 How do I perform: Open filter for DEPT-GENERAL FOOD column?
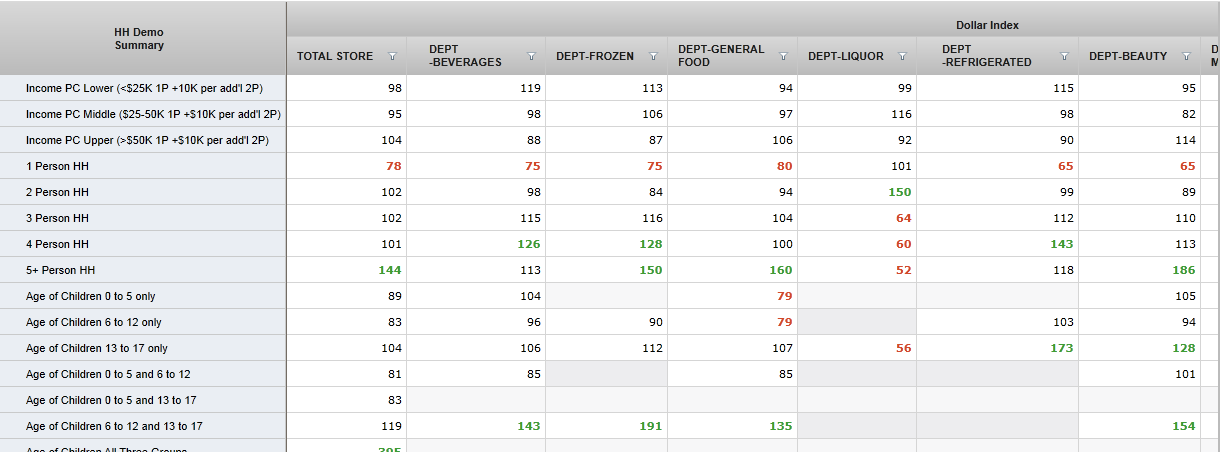pyautogui.click(x=783, y=57)
